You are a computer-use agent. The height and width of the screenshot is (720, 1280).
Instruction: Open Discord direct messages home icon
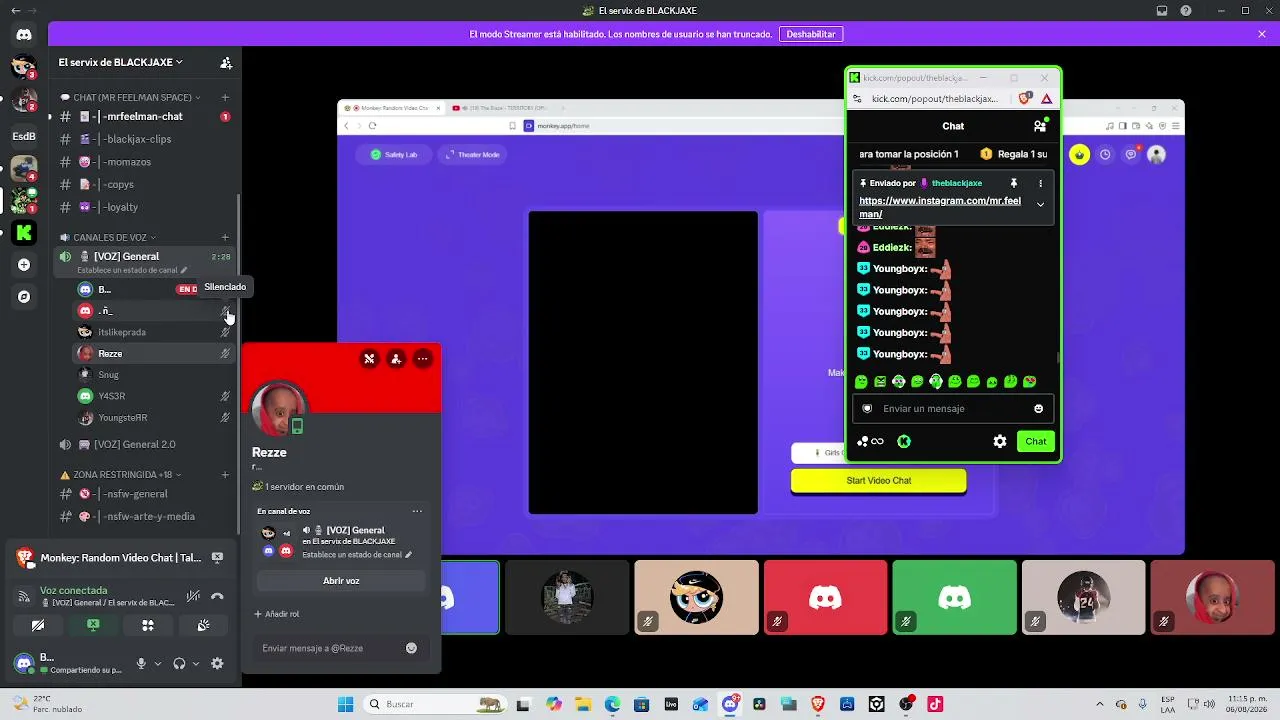click(x=24, y=34)
